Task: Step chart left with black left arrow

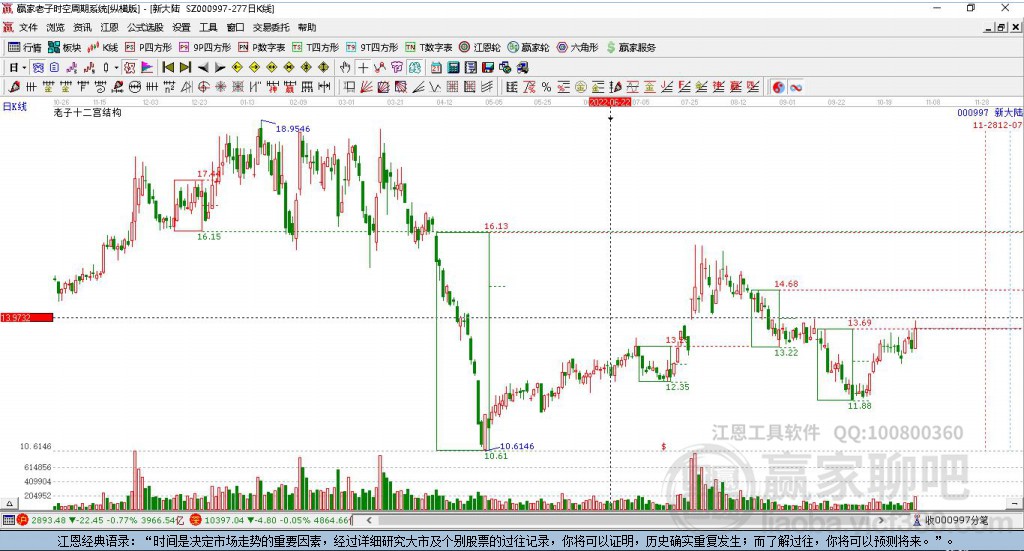Action: 202,67
